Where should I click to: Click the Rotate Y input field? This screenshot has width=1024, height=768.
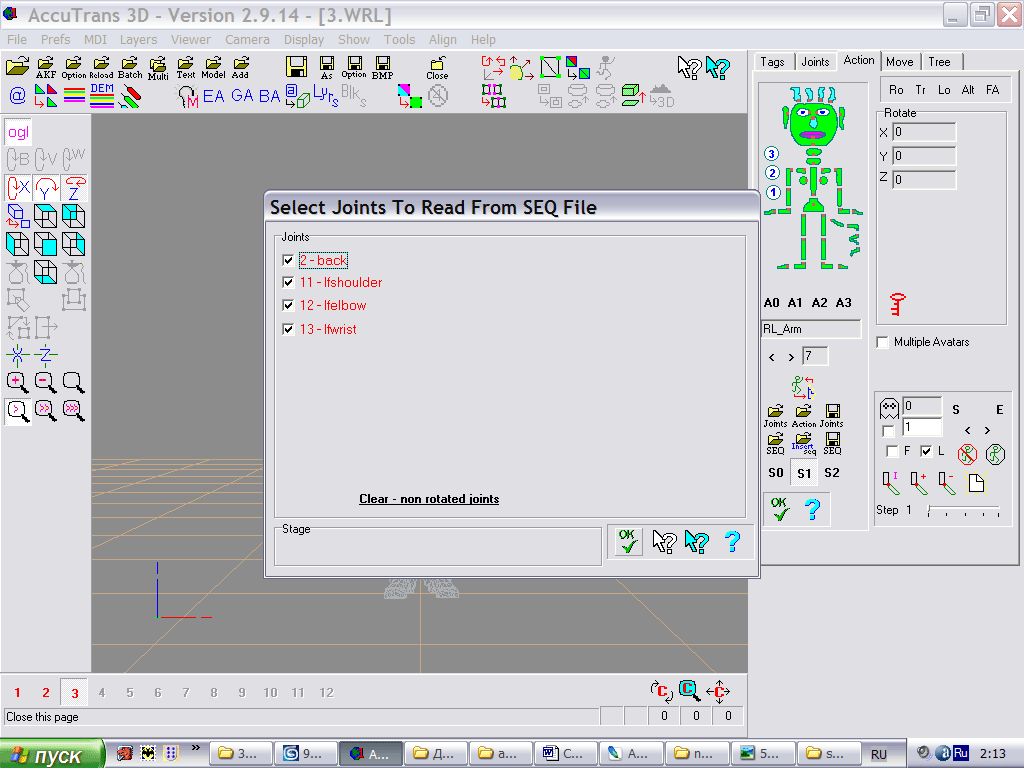(924, 156)
